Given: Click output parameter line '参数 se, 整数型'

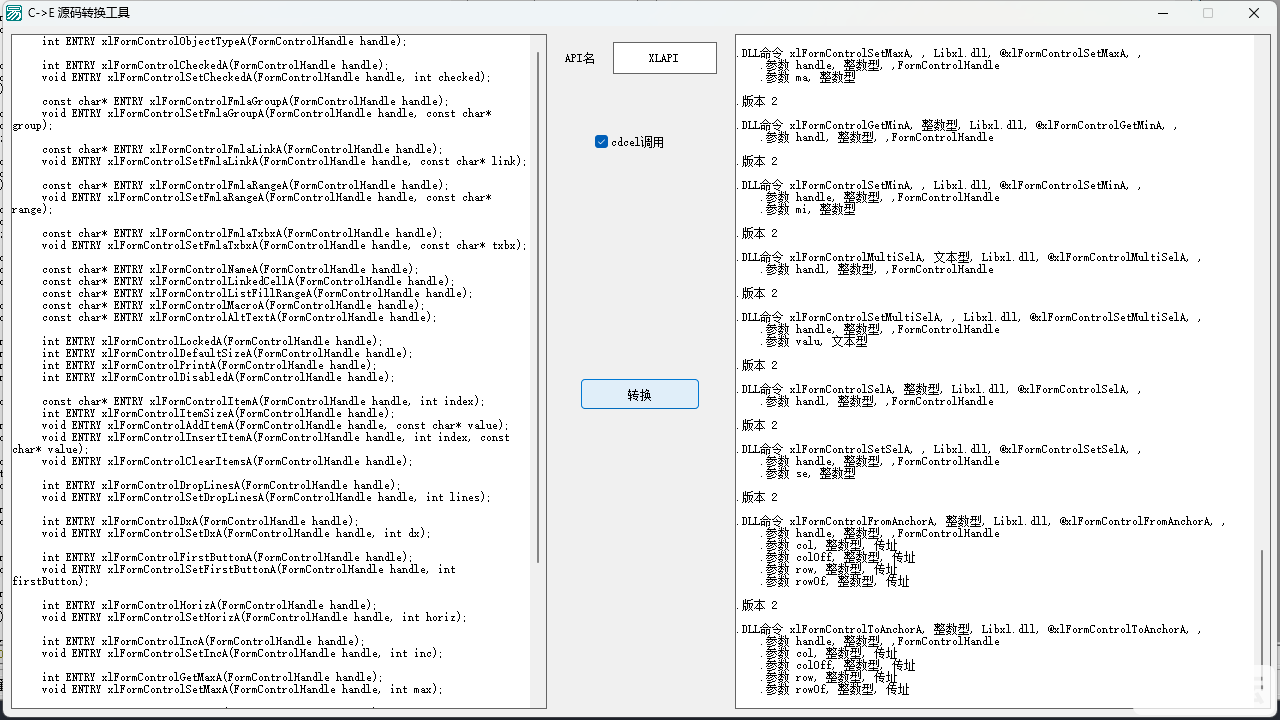Looking at the screenshot, I should [810, 473].
